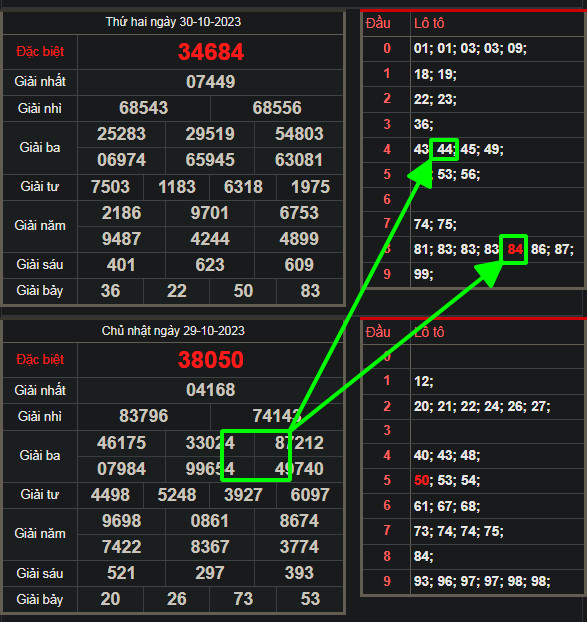Select the date header Chủ nhật ngày 29-10-2023
Viewport: 587px width, 622px height.
pos(173,331)
